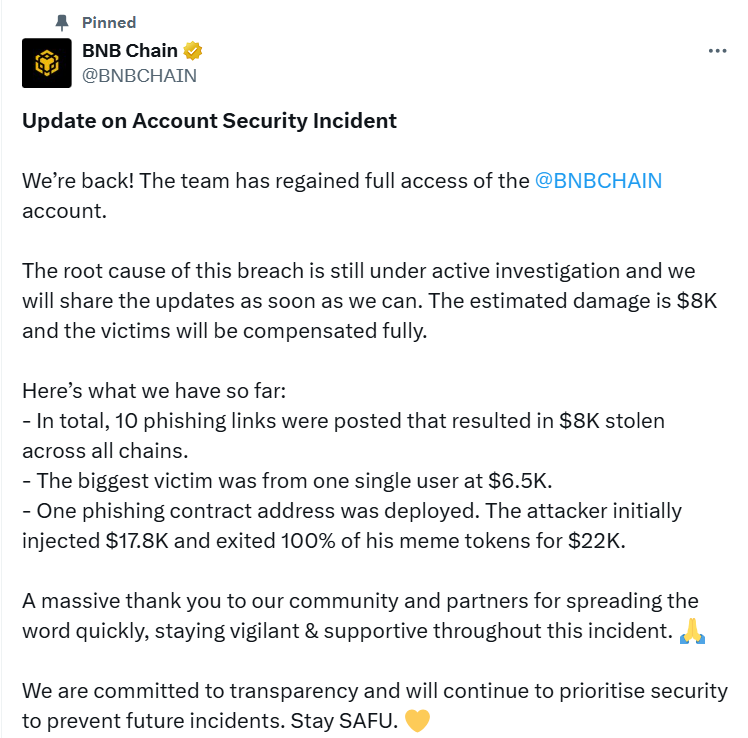The height and width of the screenshot is (738, 748).
Task: Open the gray @BNBCHAIN handle under name
Action: tap(138, 75)
